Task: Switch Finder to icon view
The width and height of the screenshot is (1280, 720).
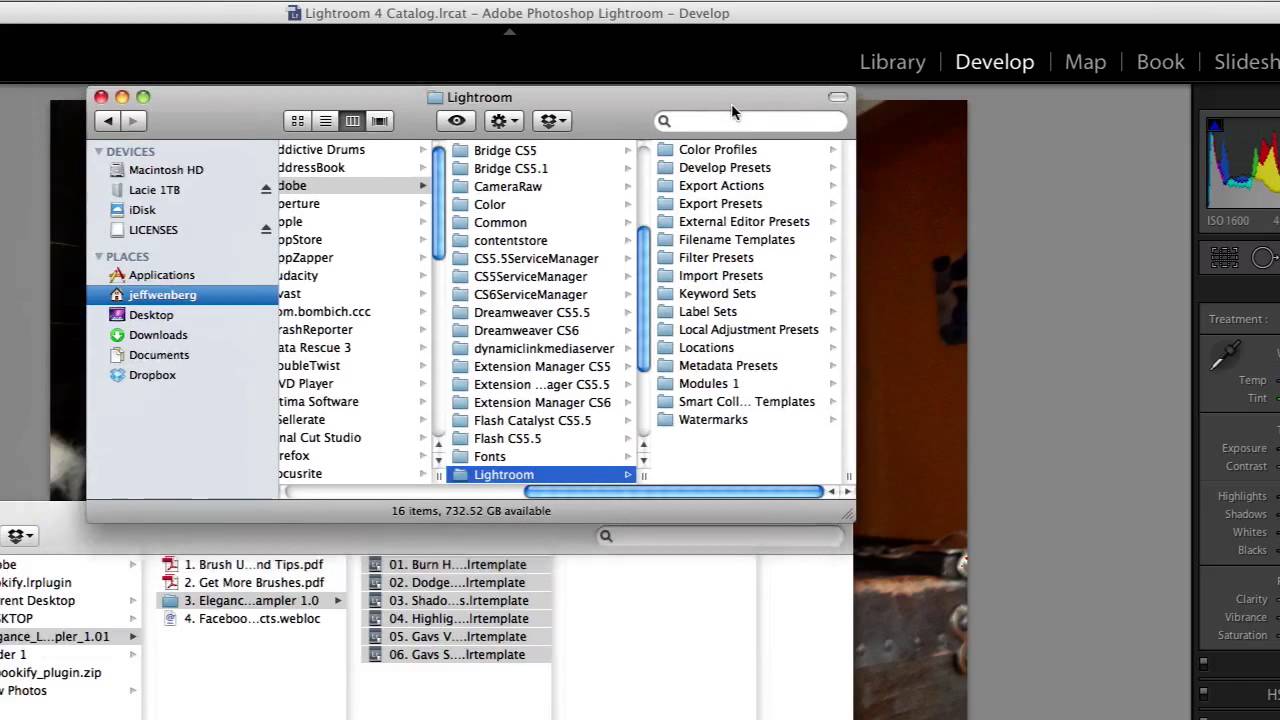Action: [x=297, y=121]
